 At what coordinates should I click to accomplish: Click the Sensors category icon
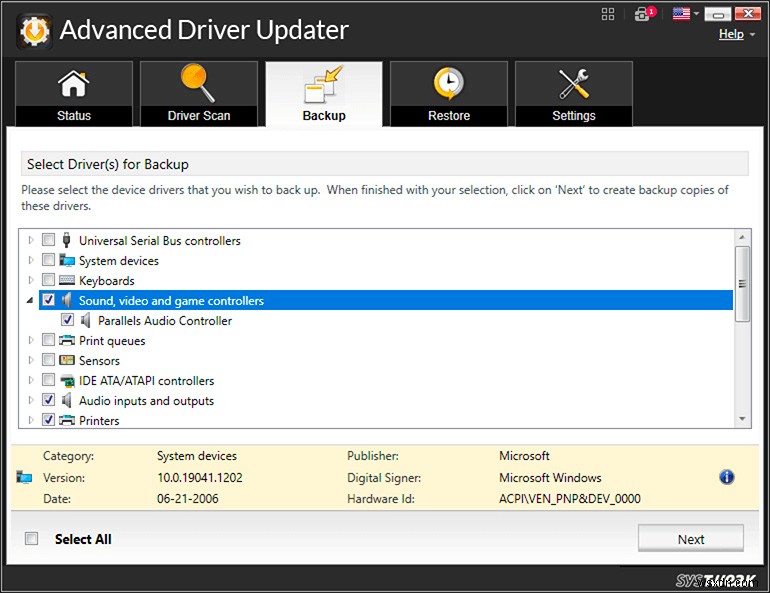pos(67,360)
